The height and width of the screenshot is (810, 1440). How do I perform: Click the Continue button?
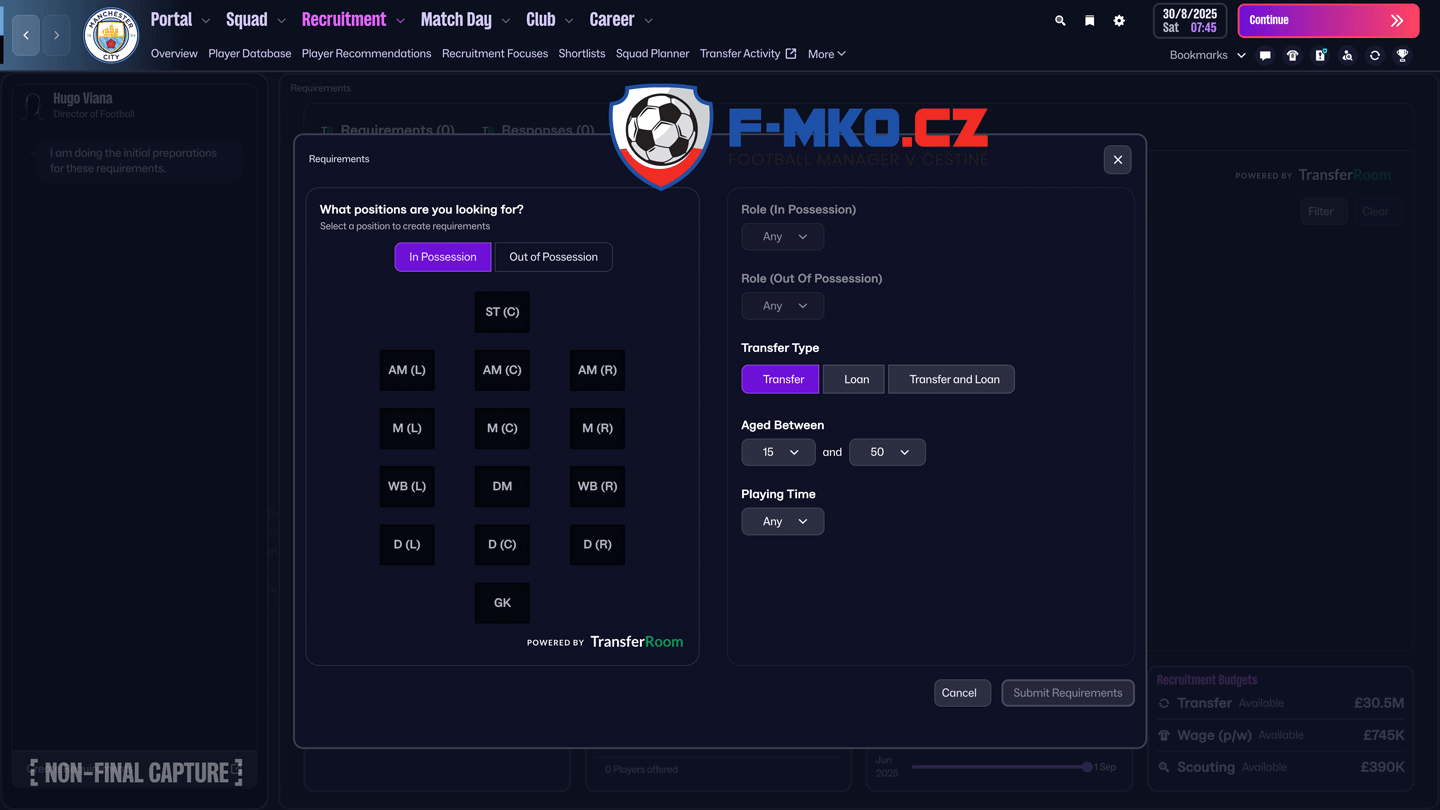1327,21
